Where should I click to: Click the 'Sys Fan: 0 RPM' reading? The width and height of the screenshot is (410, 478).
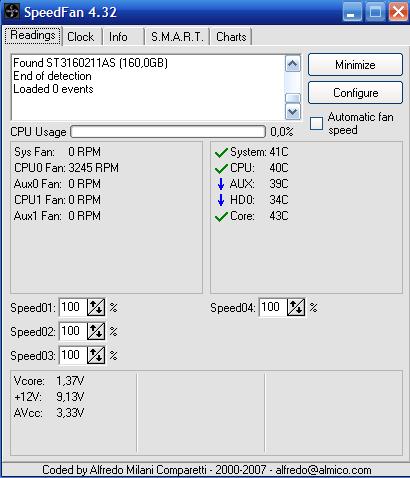pyautogui.click(x=57, y=152)
